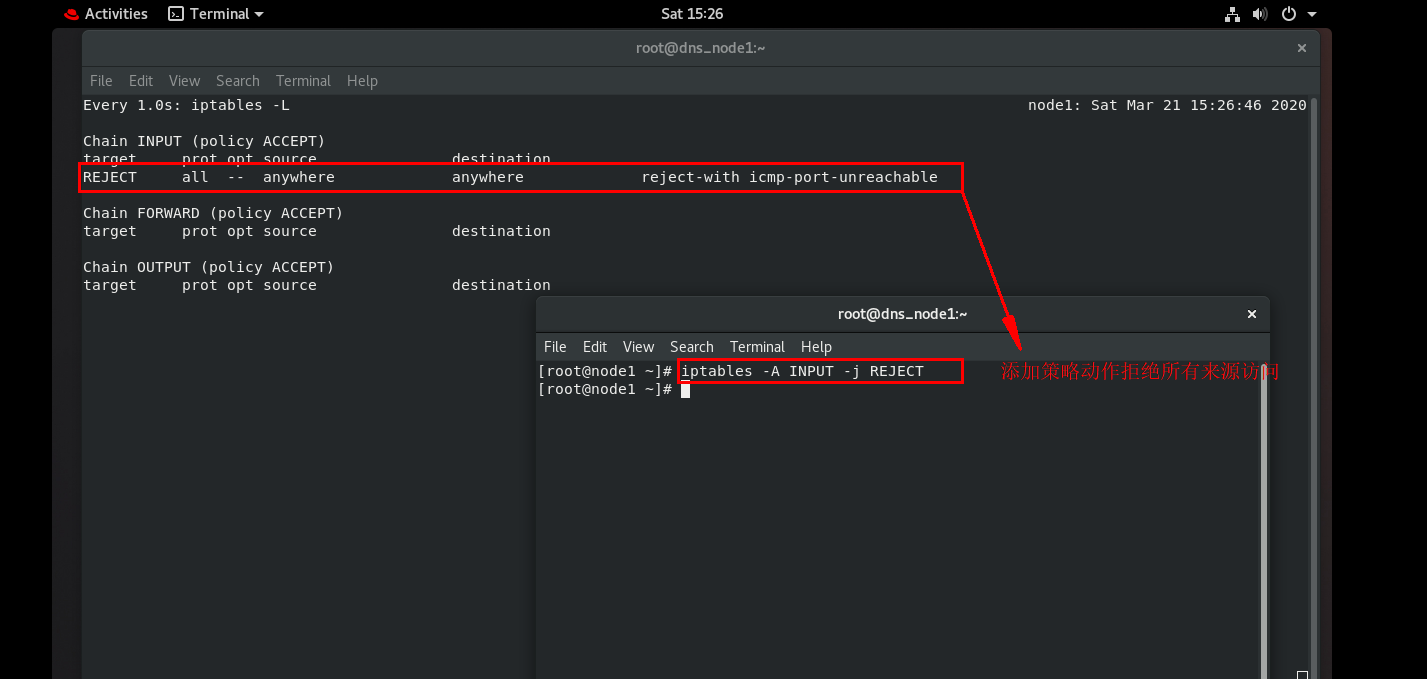
Task: Click the volume speaker icon
Action: coord(1260,14)
